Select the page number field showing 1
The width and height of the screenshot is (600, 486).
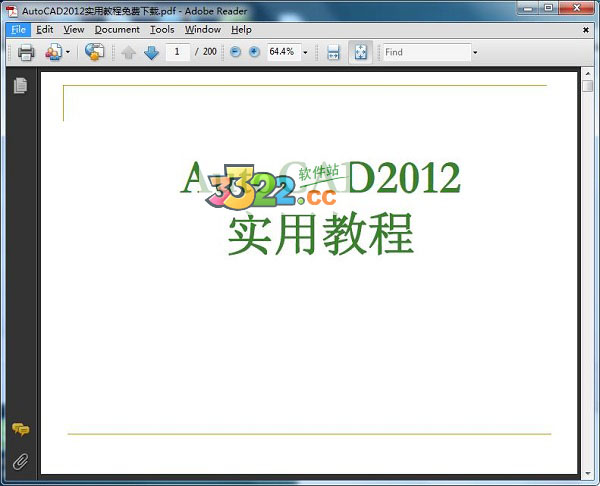tap(178, 52)
